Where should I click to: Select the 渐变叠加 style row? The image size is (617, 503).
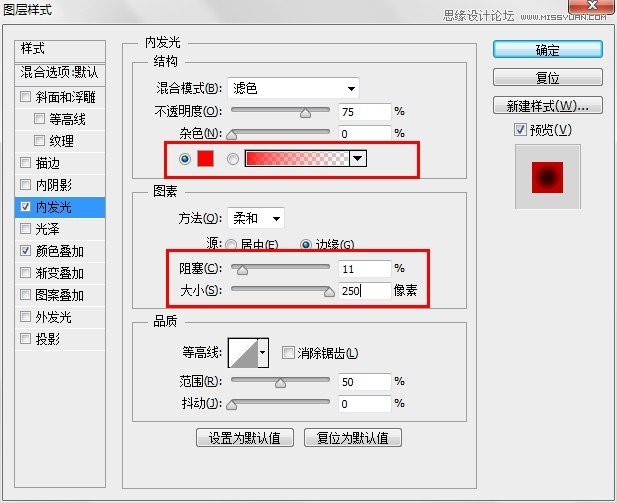tap(60, 273)
